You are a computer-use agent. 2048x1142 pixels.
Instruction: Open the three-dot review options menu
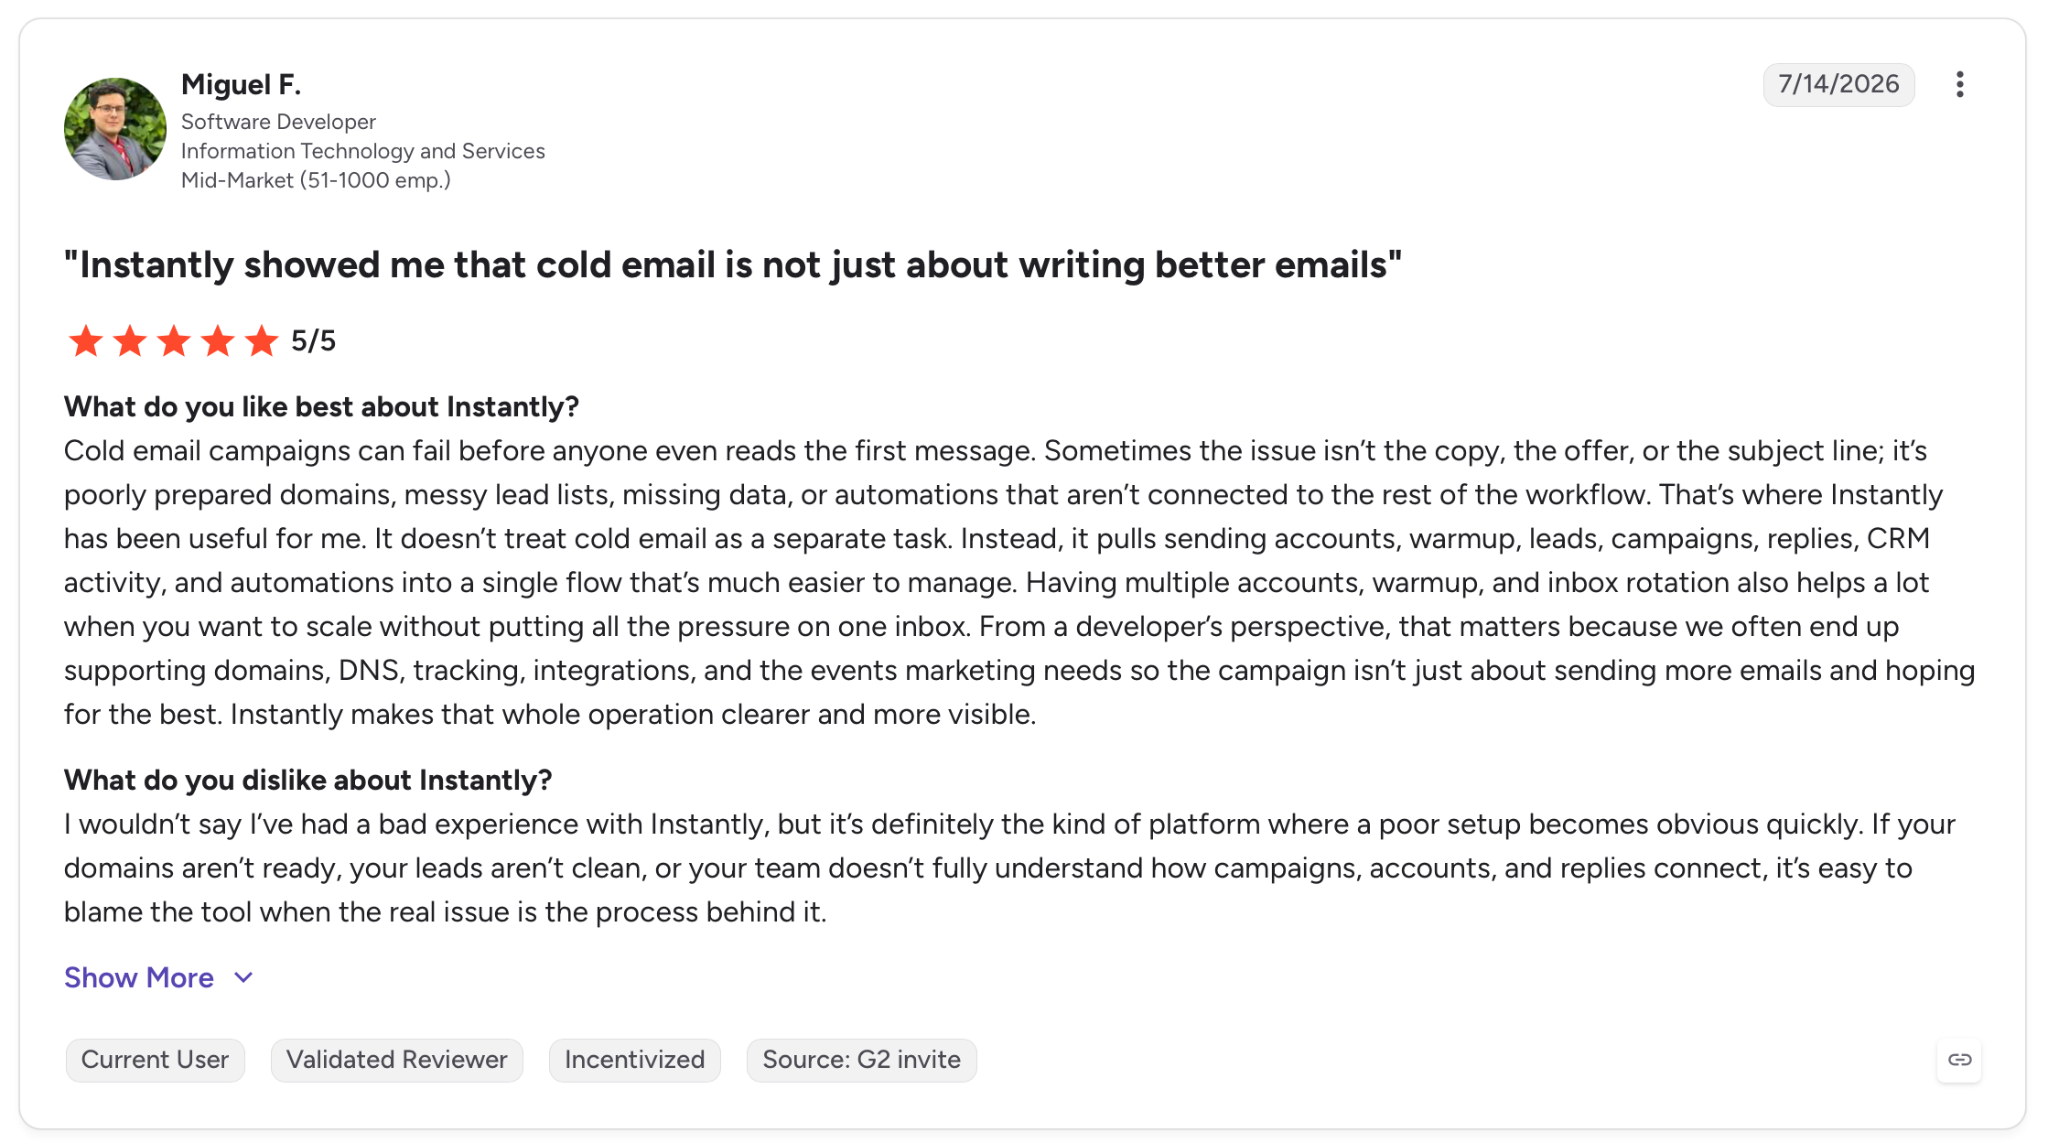pos(1959,84)
